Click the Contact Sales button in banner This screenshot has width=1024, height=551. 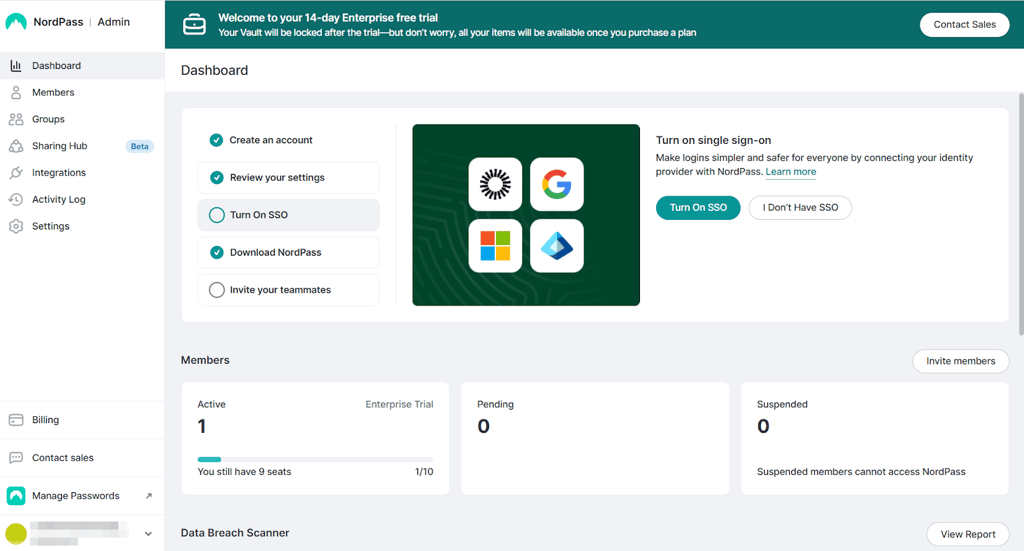coord(964,25)
